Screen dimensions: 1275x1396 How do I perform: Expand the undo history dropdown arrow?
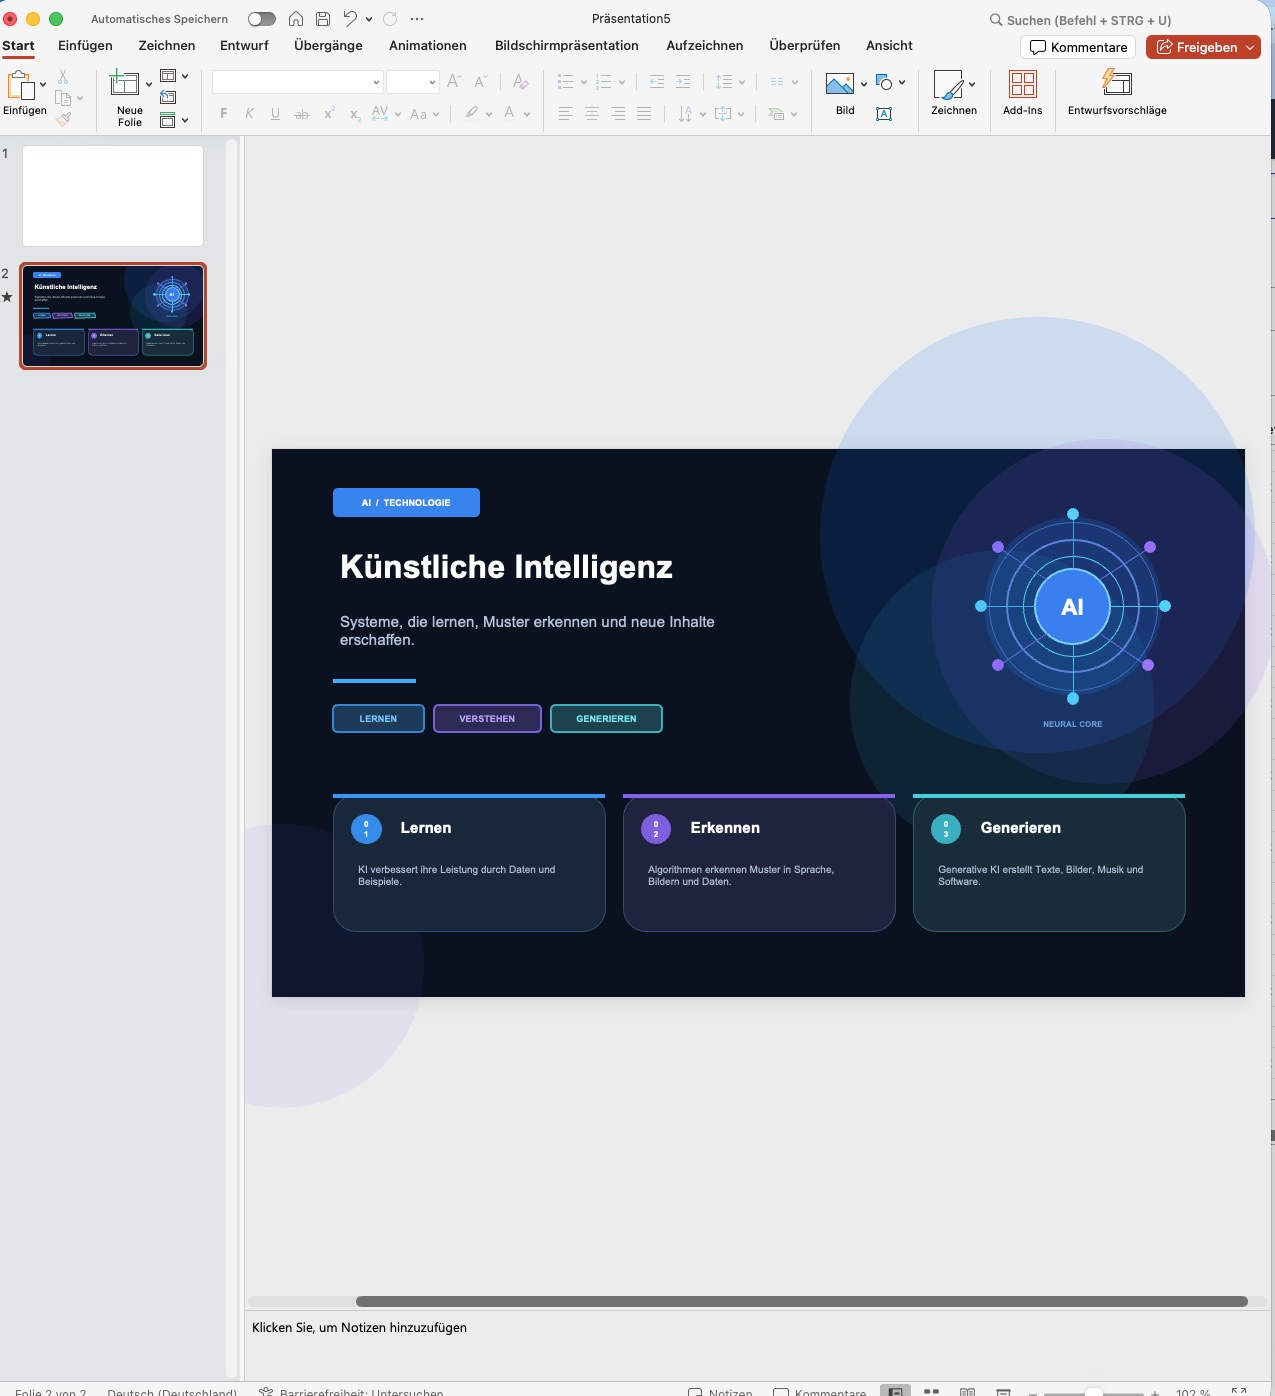369,19
